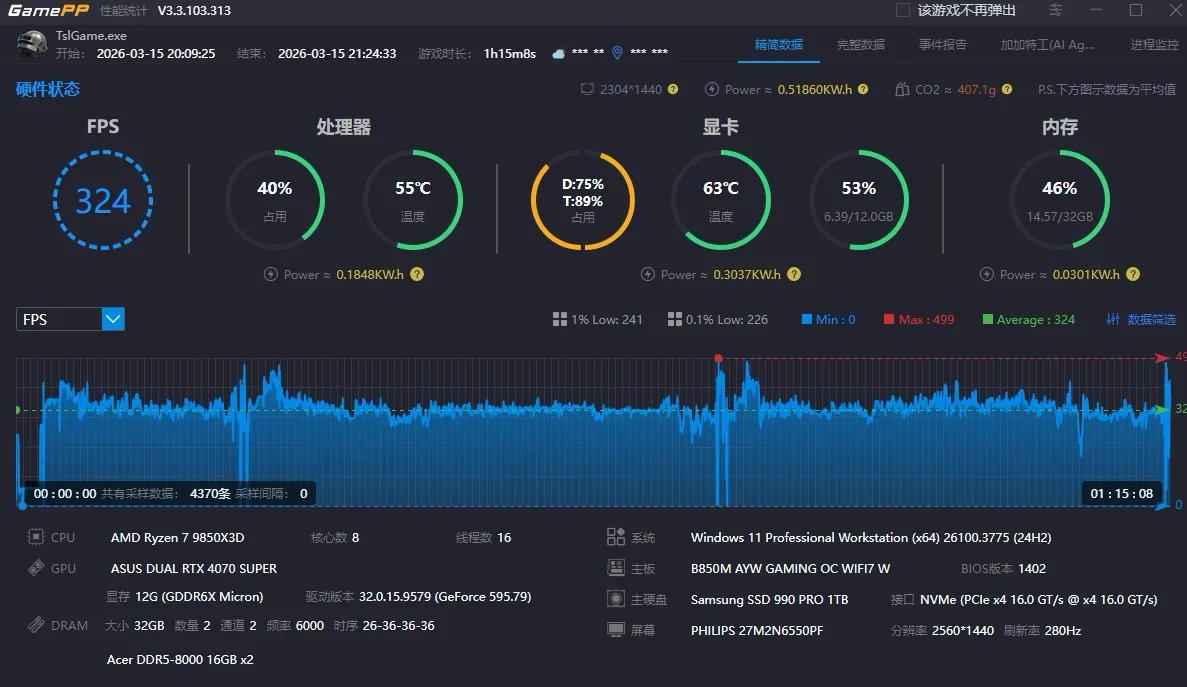Click the 4370条 sample count value
The image size is (1187, 687).
pyautogui.click(x=210, y=493)
